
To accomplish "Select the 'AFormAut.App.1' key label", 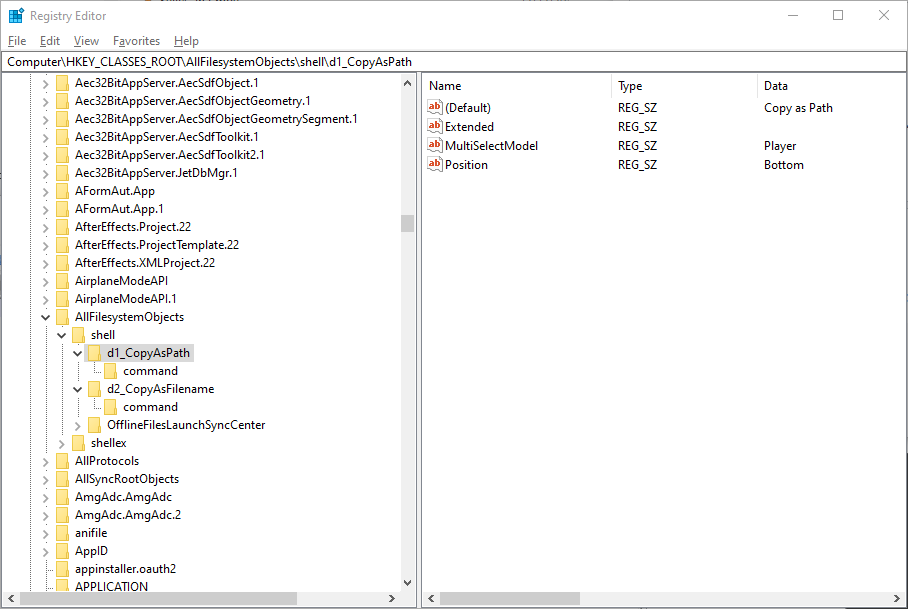I will 119,209.
